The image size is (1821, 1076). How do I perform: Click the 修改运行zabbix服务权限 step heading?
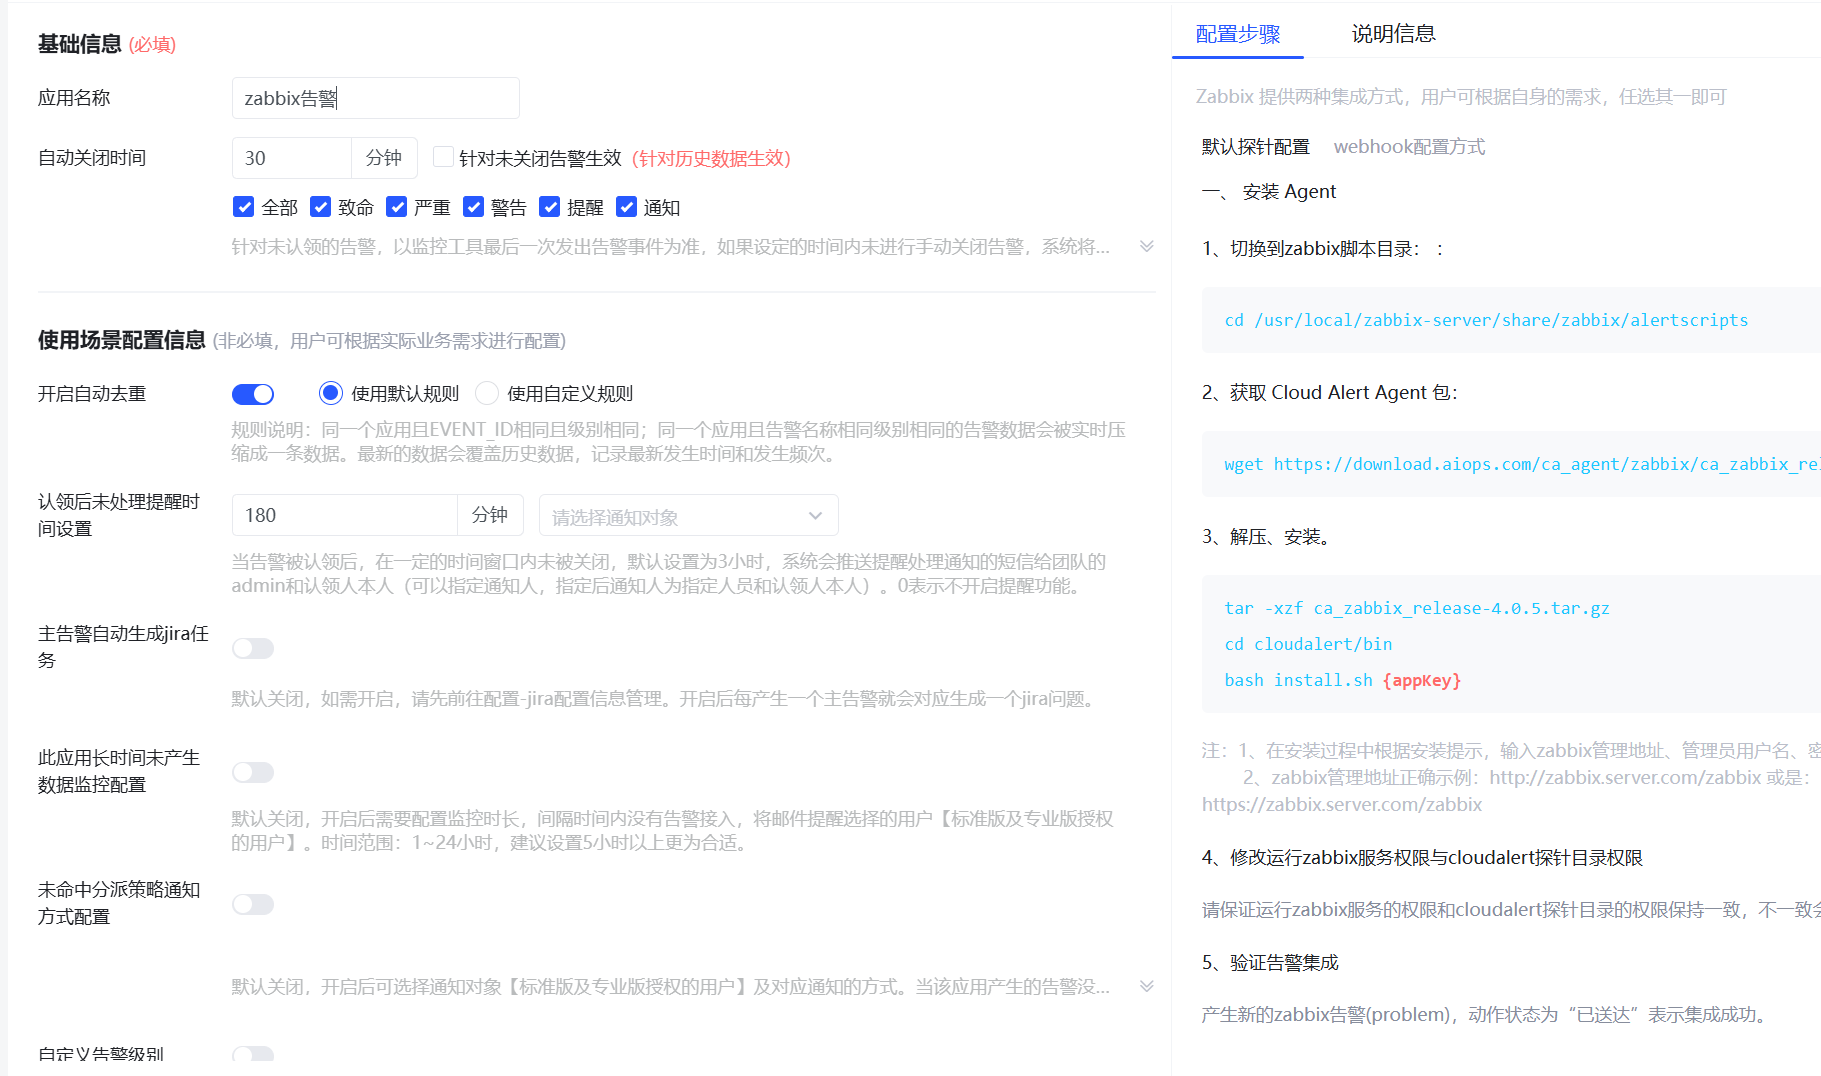tap(1423, 857)
